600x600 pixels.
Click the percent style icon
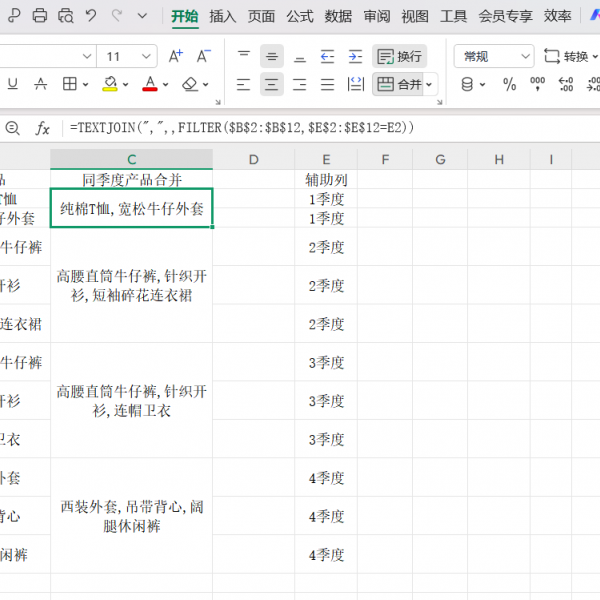tap(509, 85)
